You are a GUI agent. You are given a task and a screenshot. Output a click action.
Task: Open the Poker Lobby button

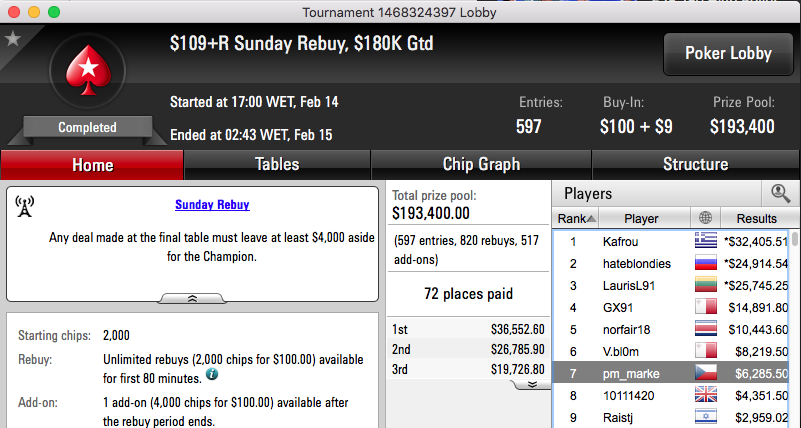coord(728,54)
